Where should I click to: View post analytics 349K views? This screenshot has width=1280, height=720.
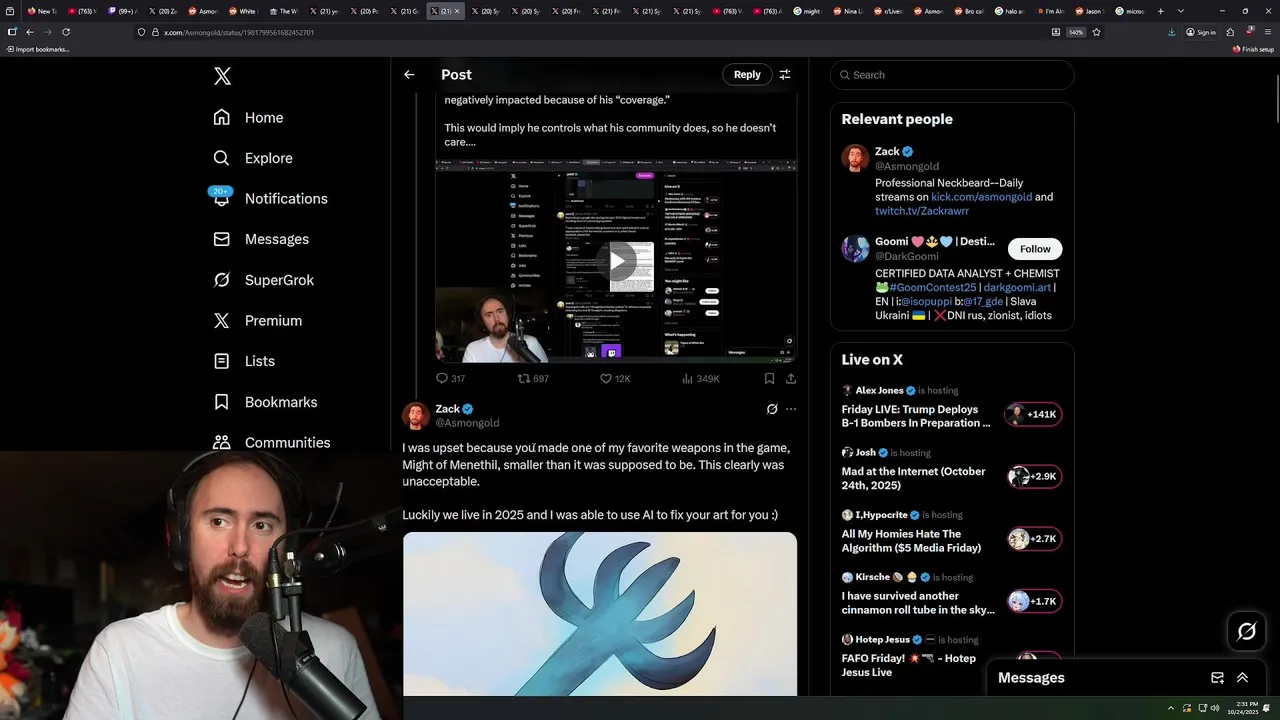click(x=700, y=379)
